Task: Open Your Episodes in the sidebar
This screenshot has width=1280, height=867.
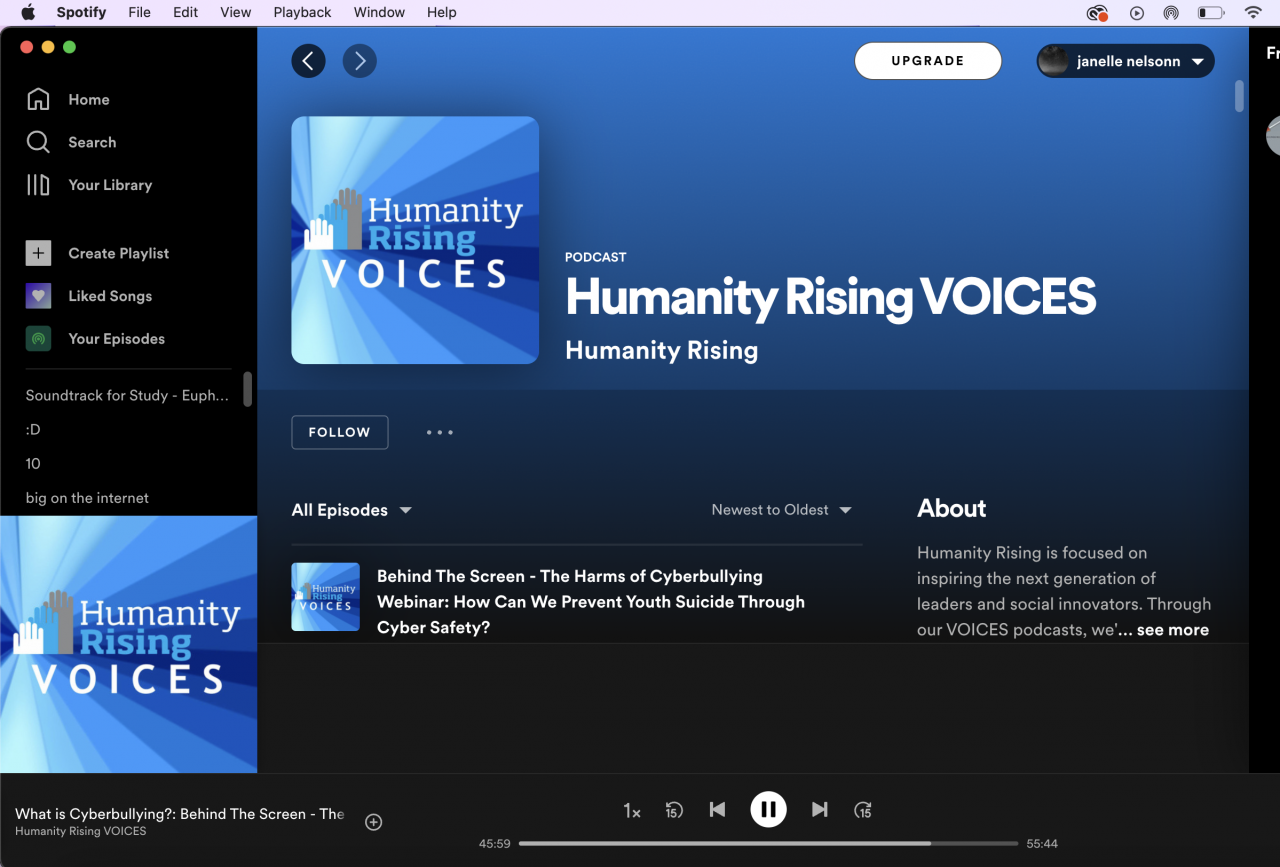Action: [x=95, y=339]
